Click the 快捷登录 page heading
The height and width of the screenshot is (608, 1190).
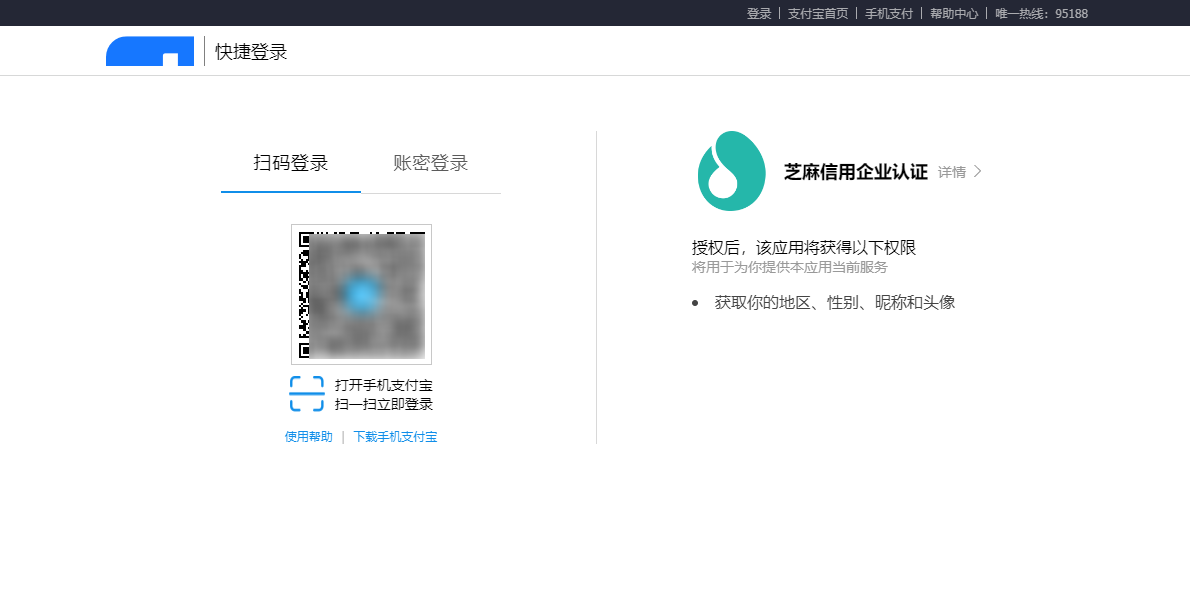251,52
